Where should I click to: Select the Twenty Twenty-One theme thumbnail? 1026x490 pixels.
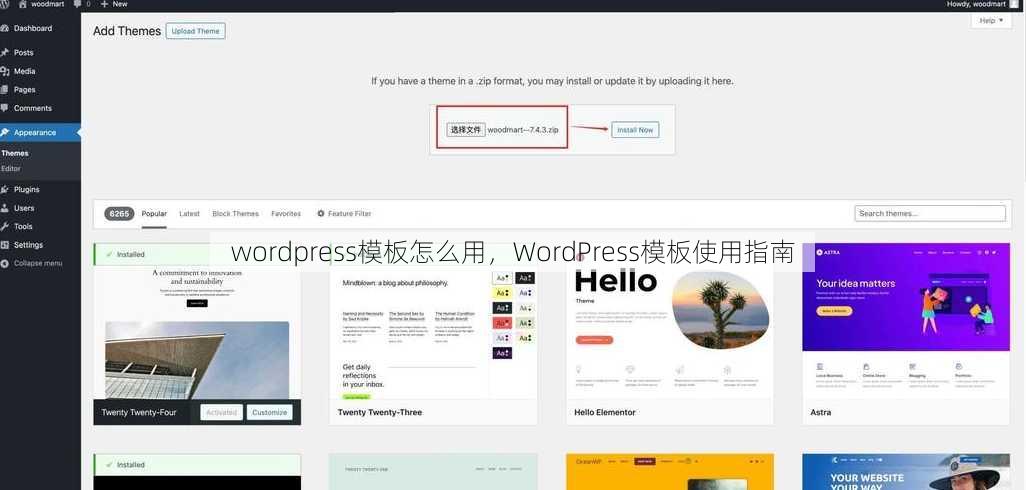coord(433,472)
